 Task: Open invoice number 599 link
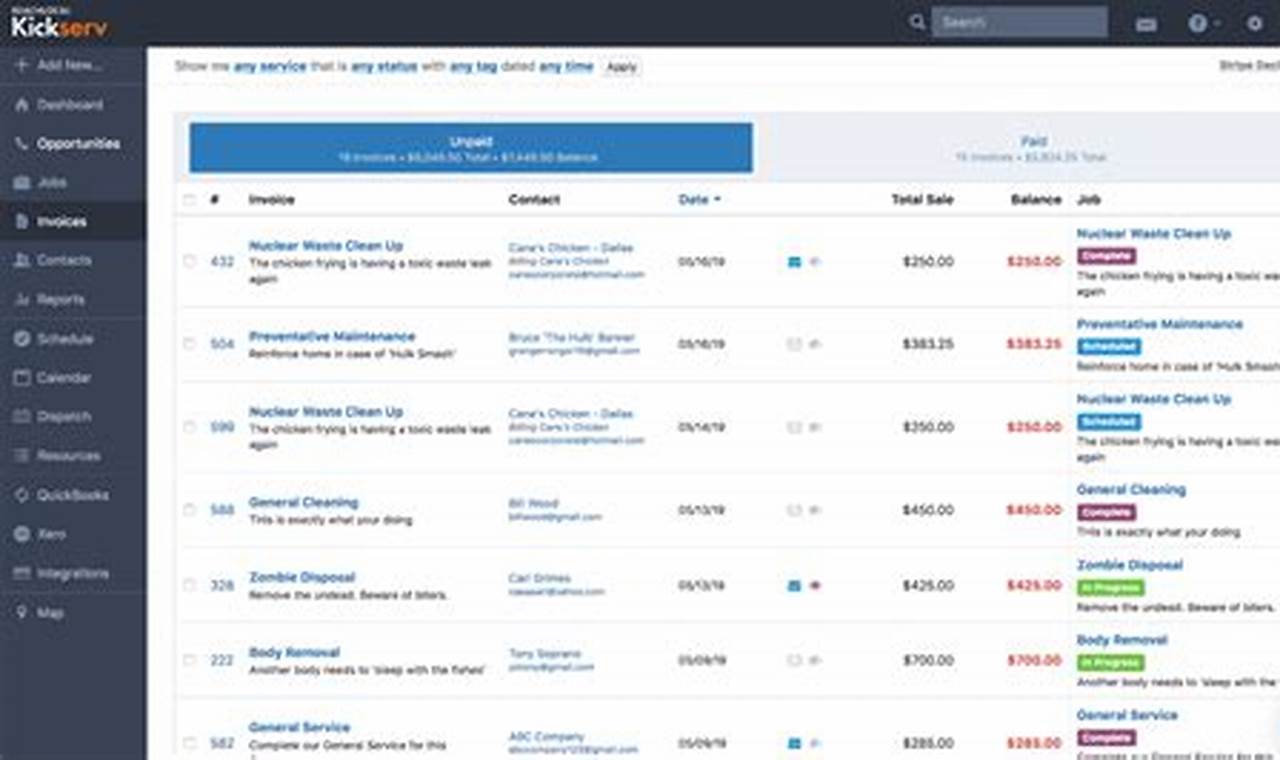pos(221,427)
